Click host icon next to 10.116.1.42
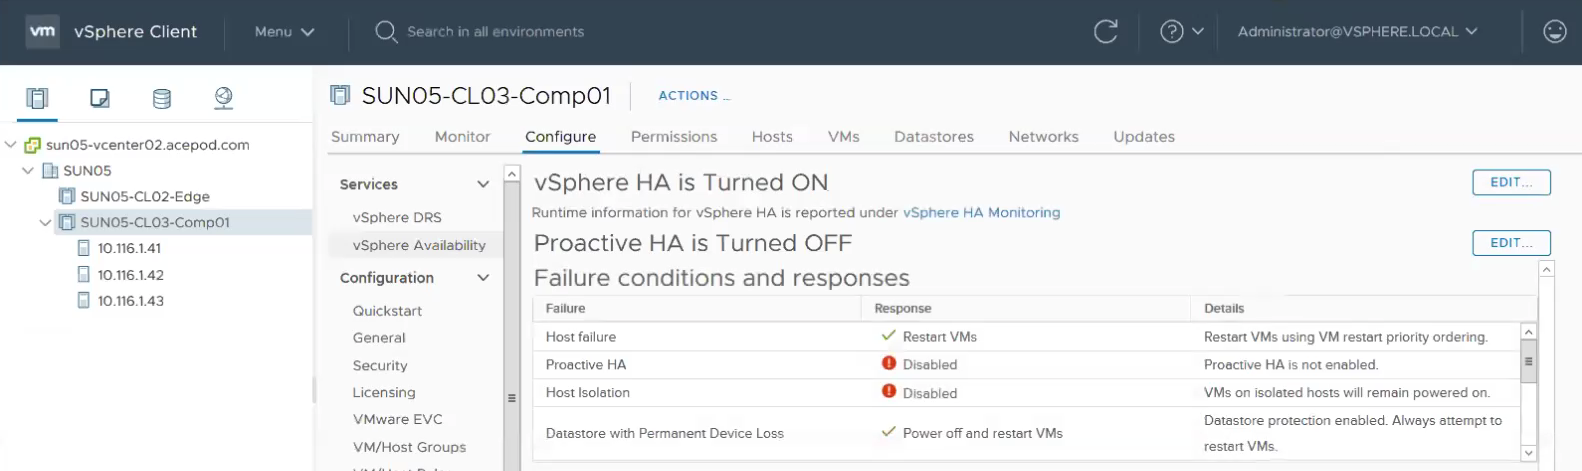 click(84, 275)
